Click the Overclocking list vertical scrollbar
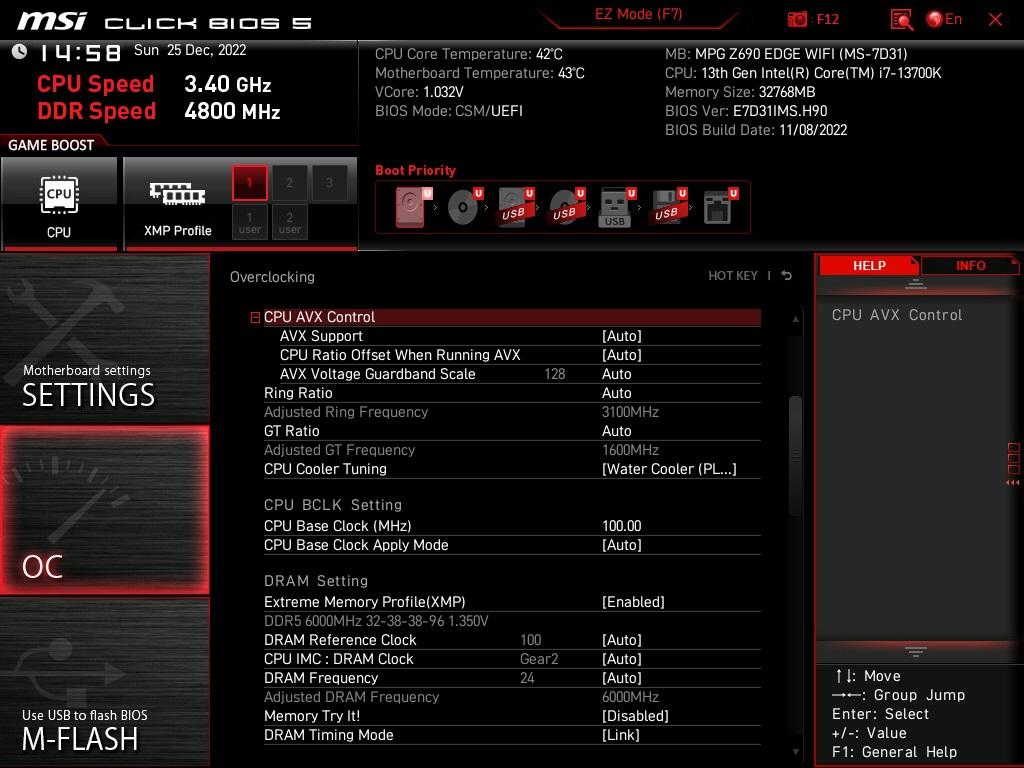 pos(796,455)
